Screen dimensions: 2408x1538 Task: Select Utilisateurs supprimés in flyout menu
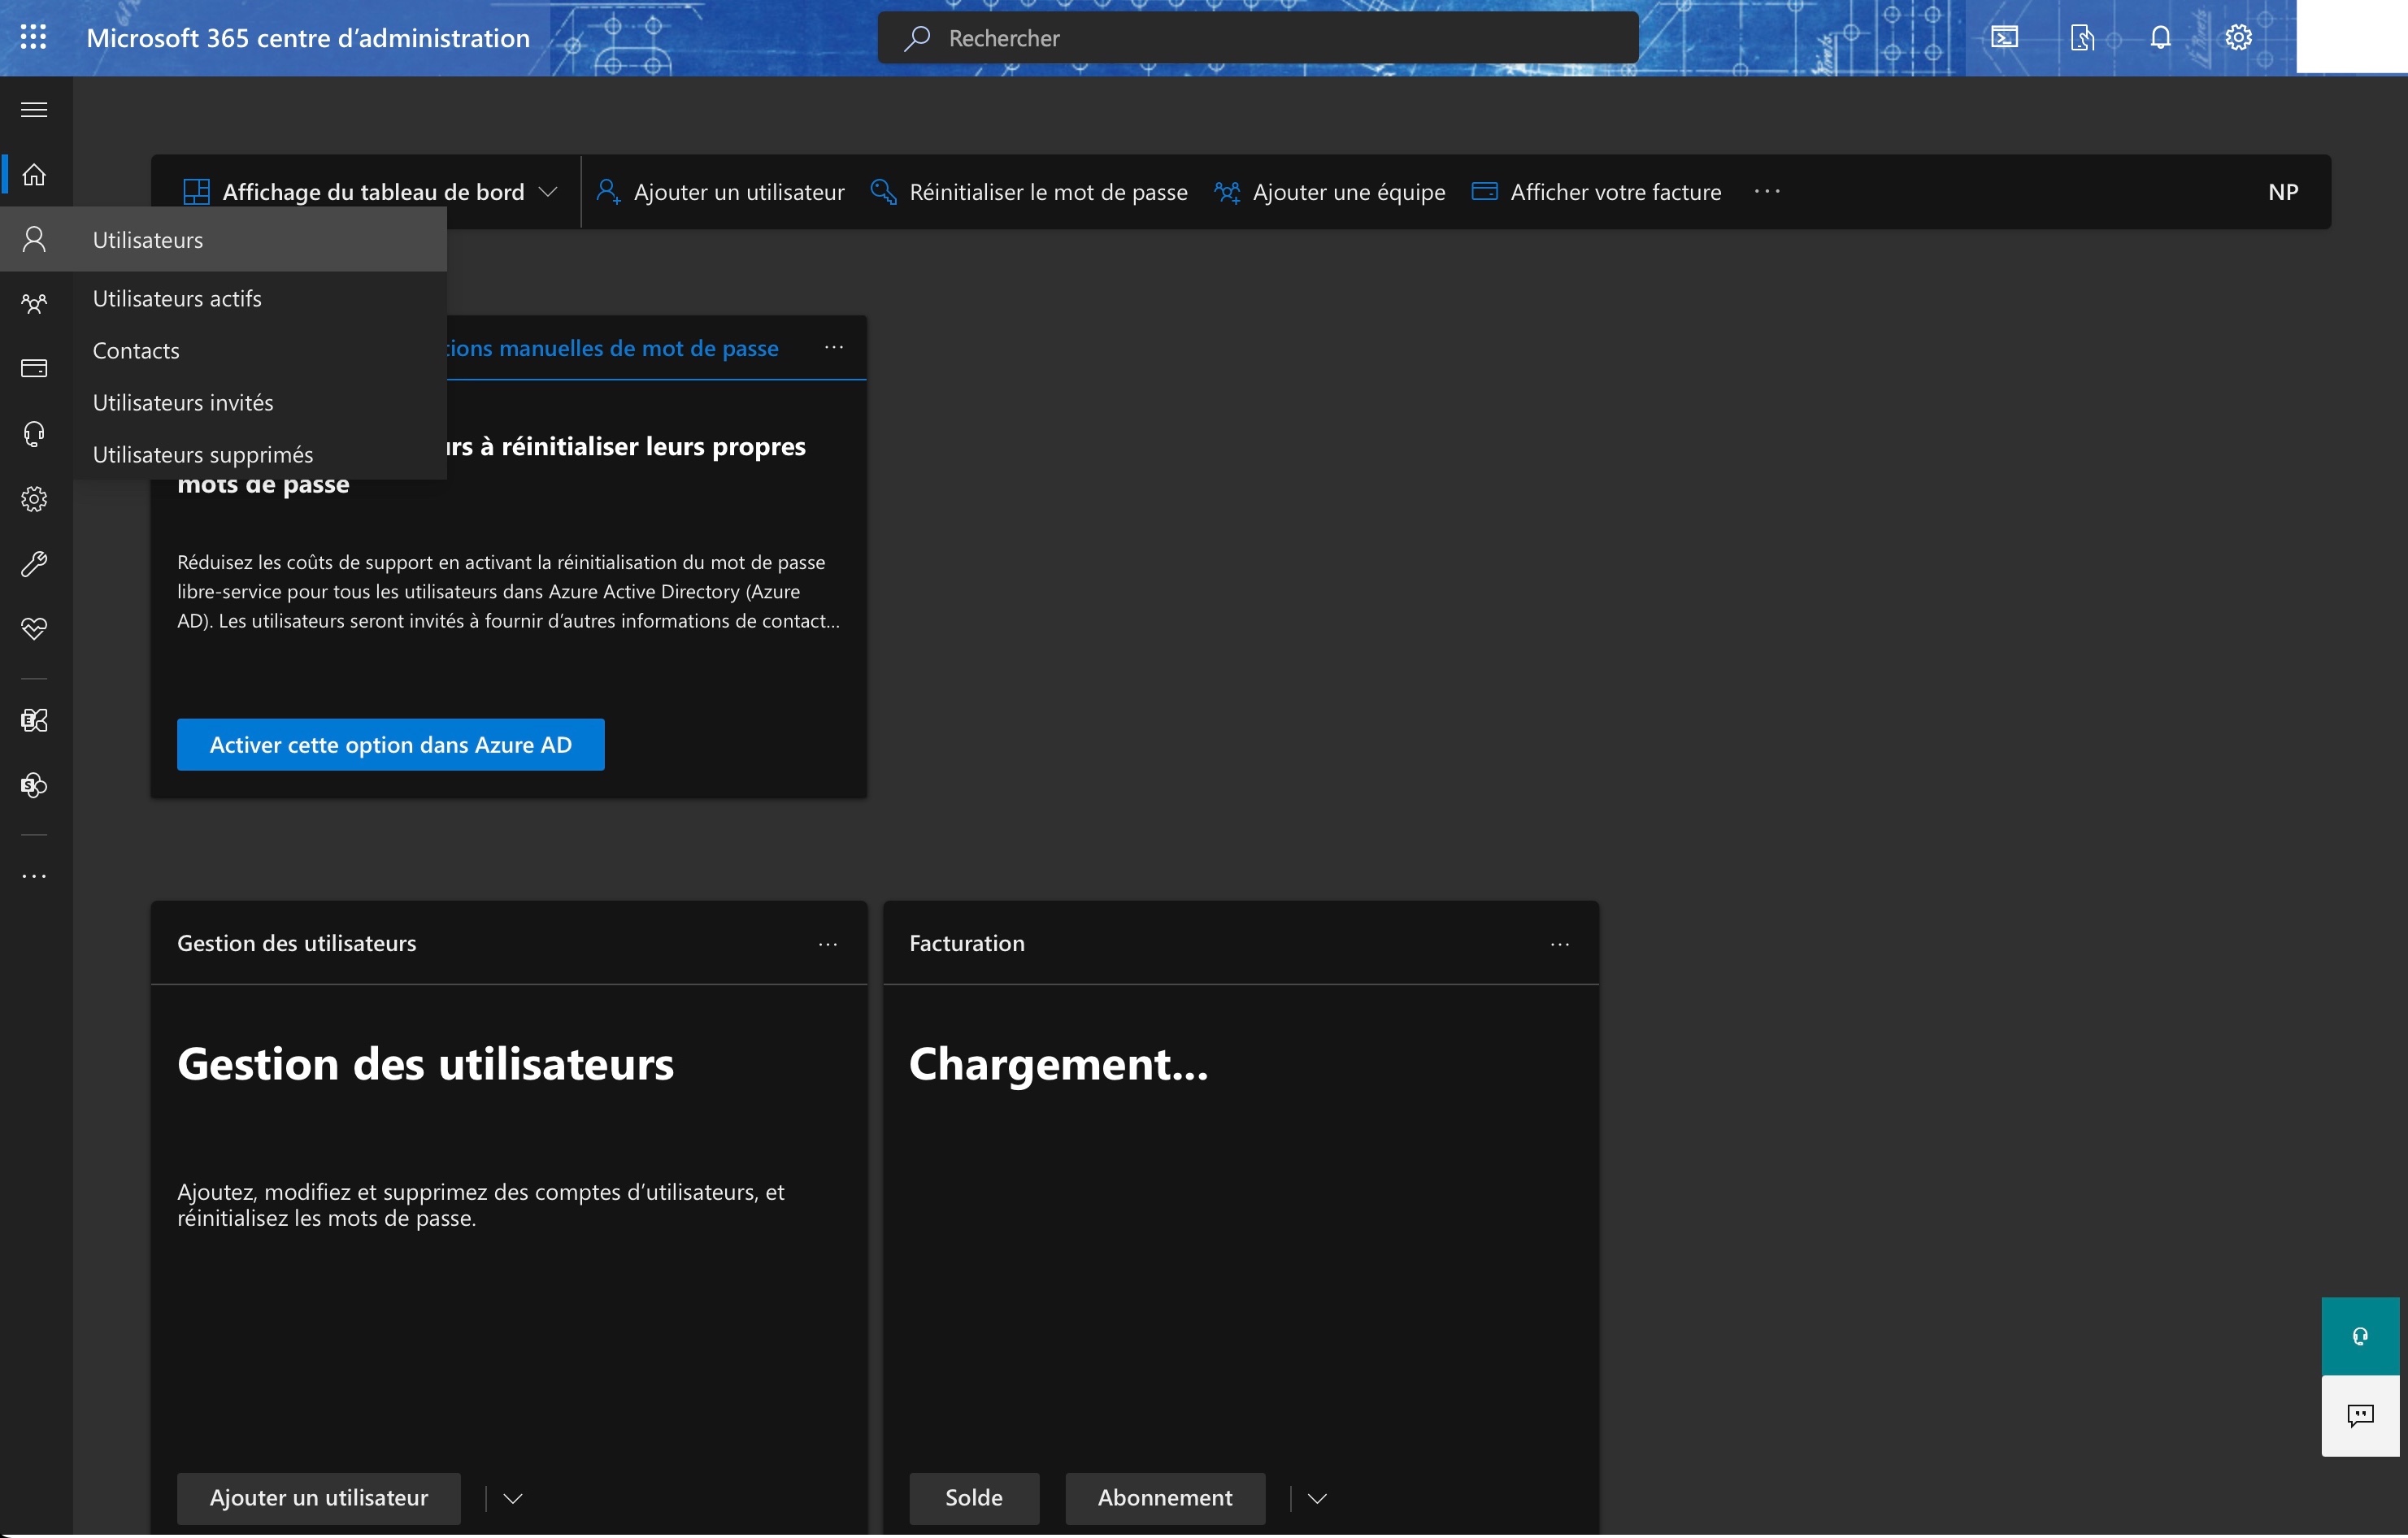click(x=203, y=455)
